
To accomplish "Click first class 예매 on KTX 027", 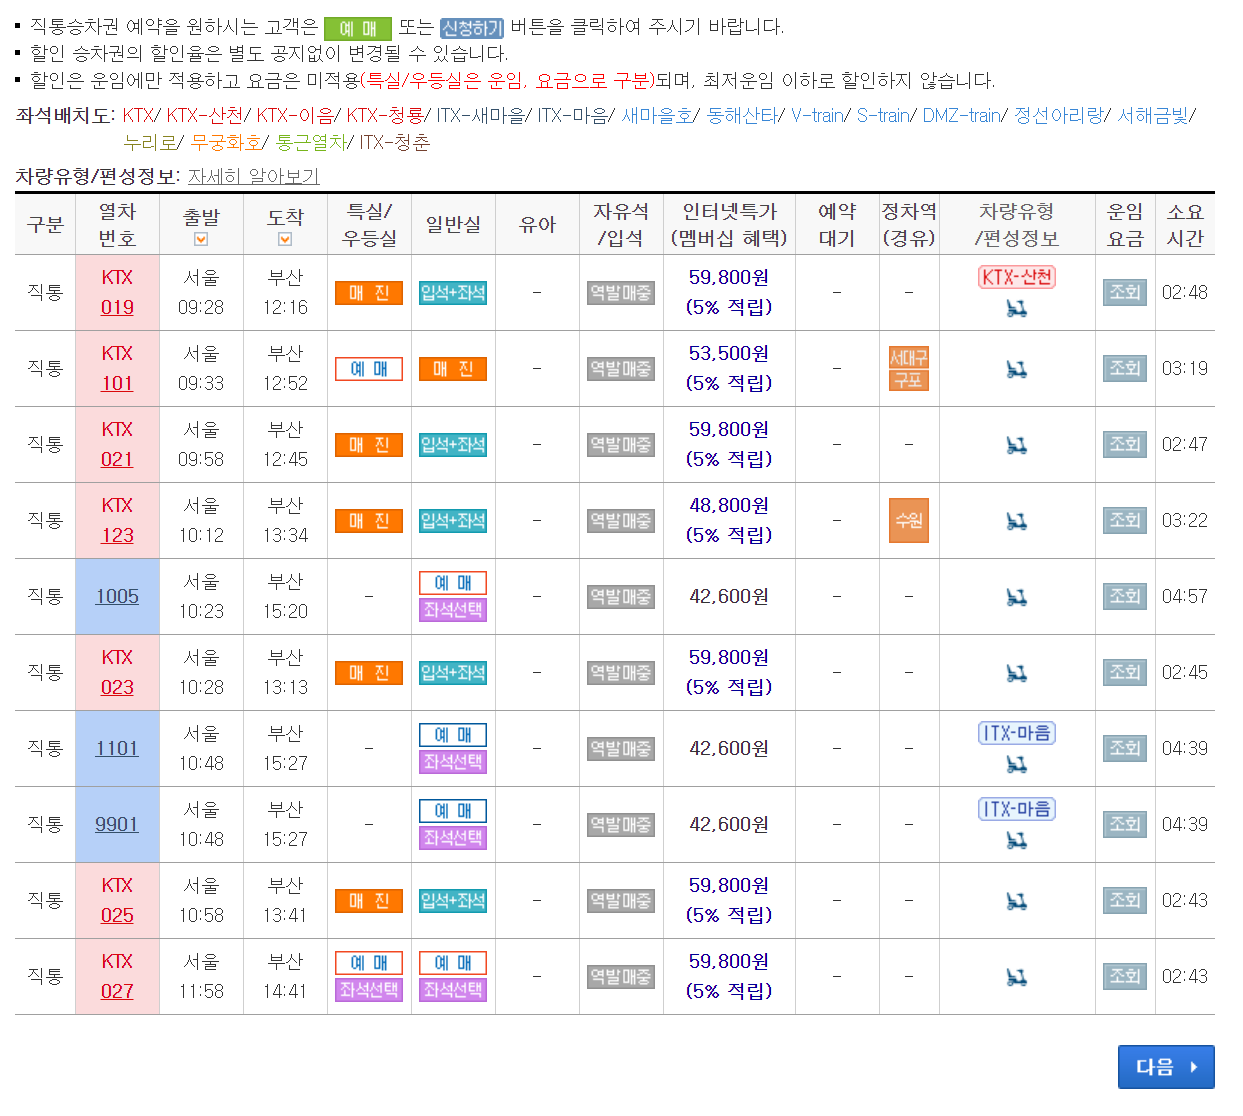I will pos(369,963).
